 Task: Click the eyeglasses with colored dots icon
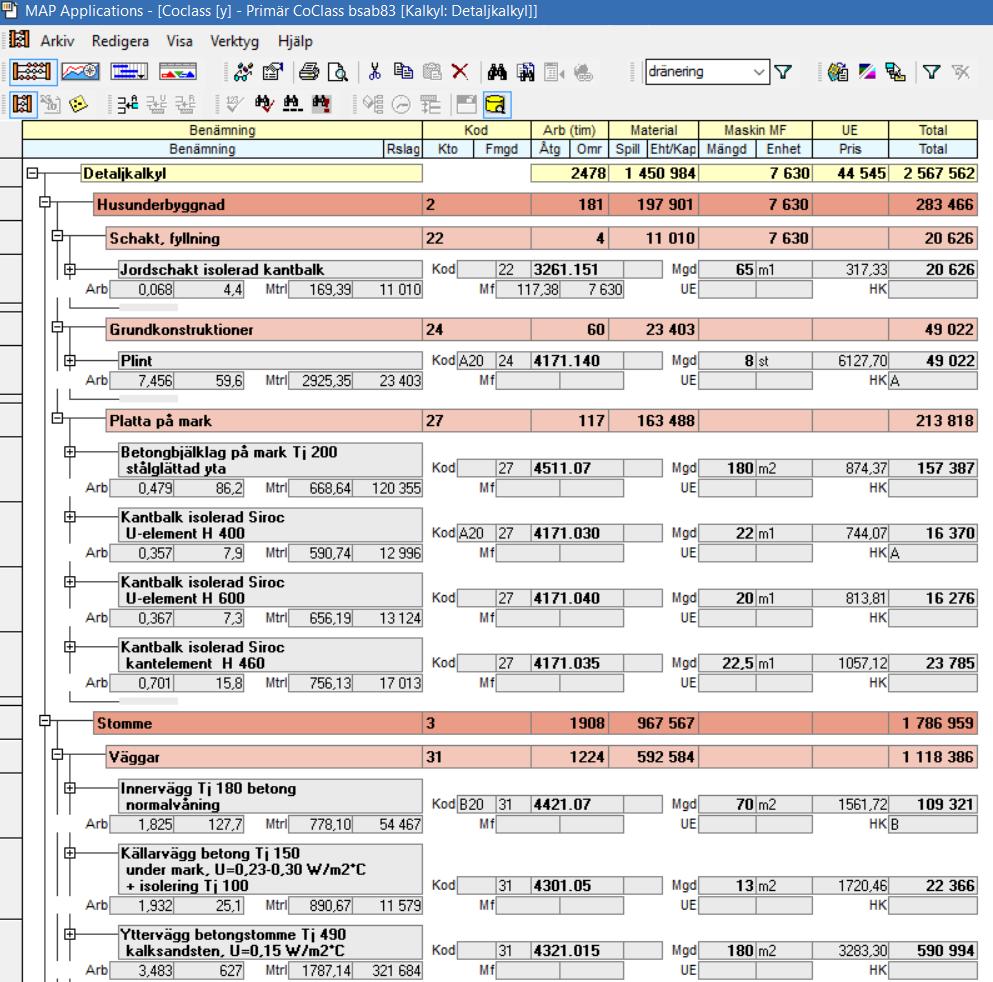pos(243,72)
